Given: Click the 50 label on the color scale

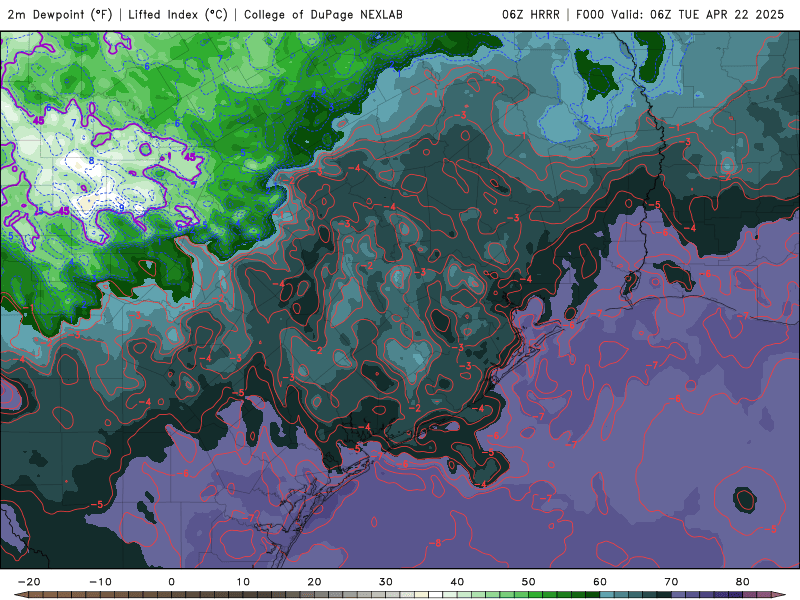Looking at the screenshot, I should [x=529, y=582].
